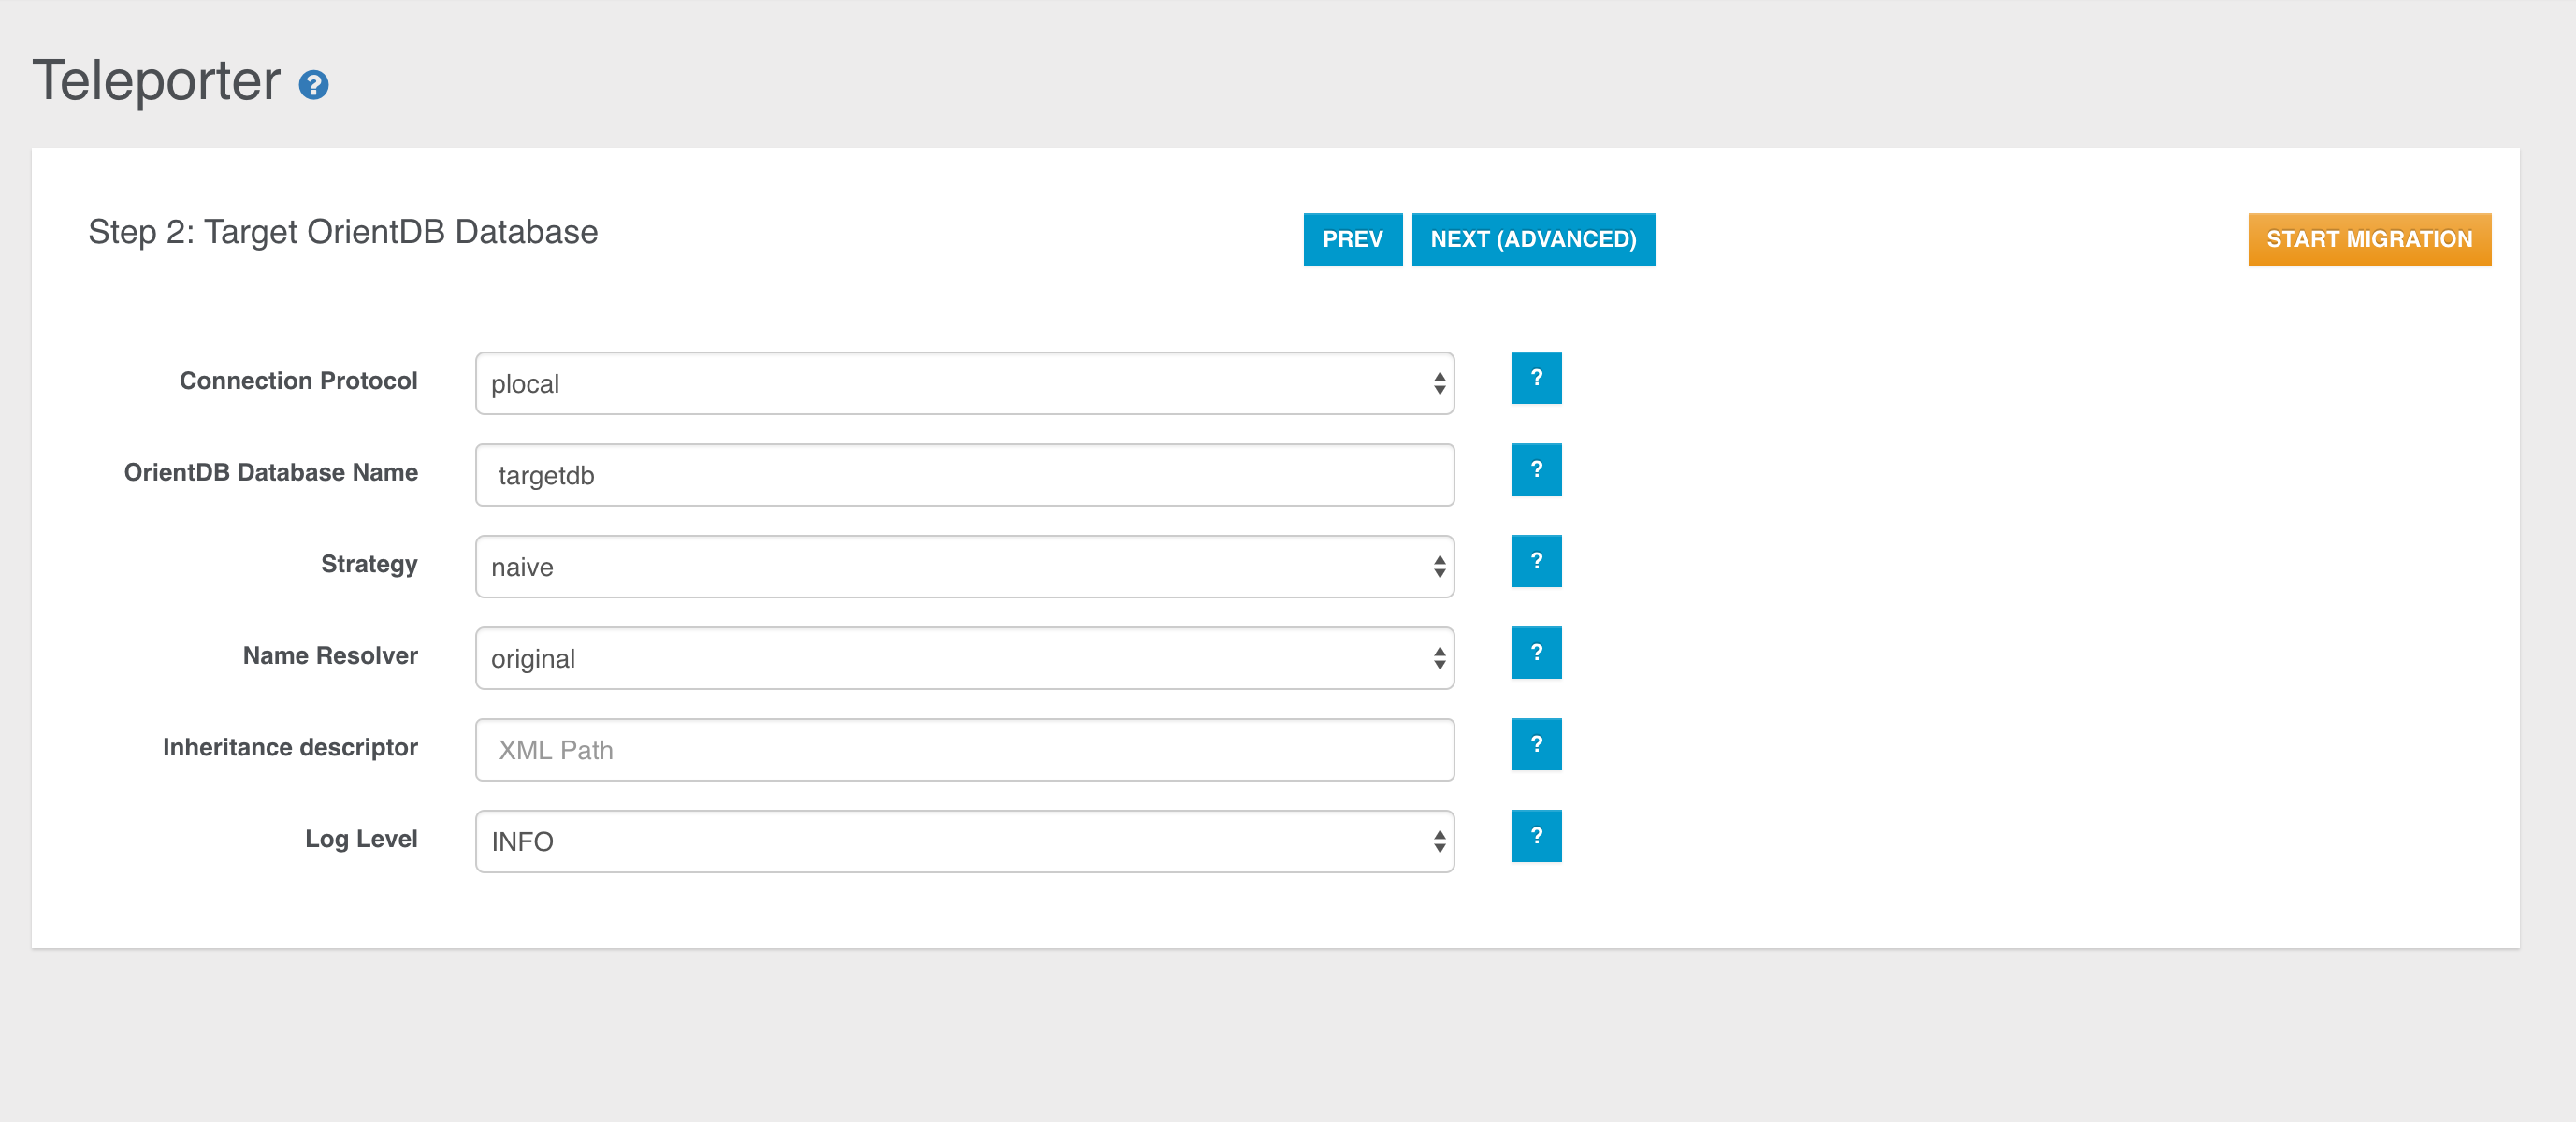Click the Teleporter page title

(x=156, y=81)
